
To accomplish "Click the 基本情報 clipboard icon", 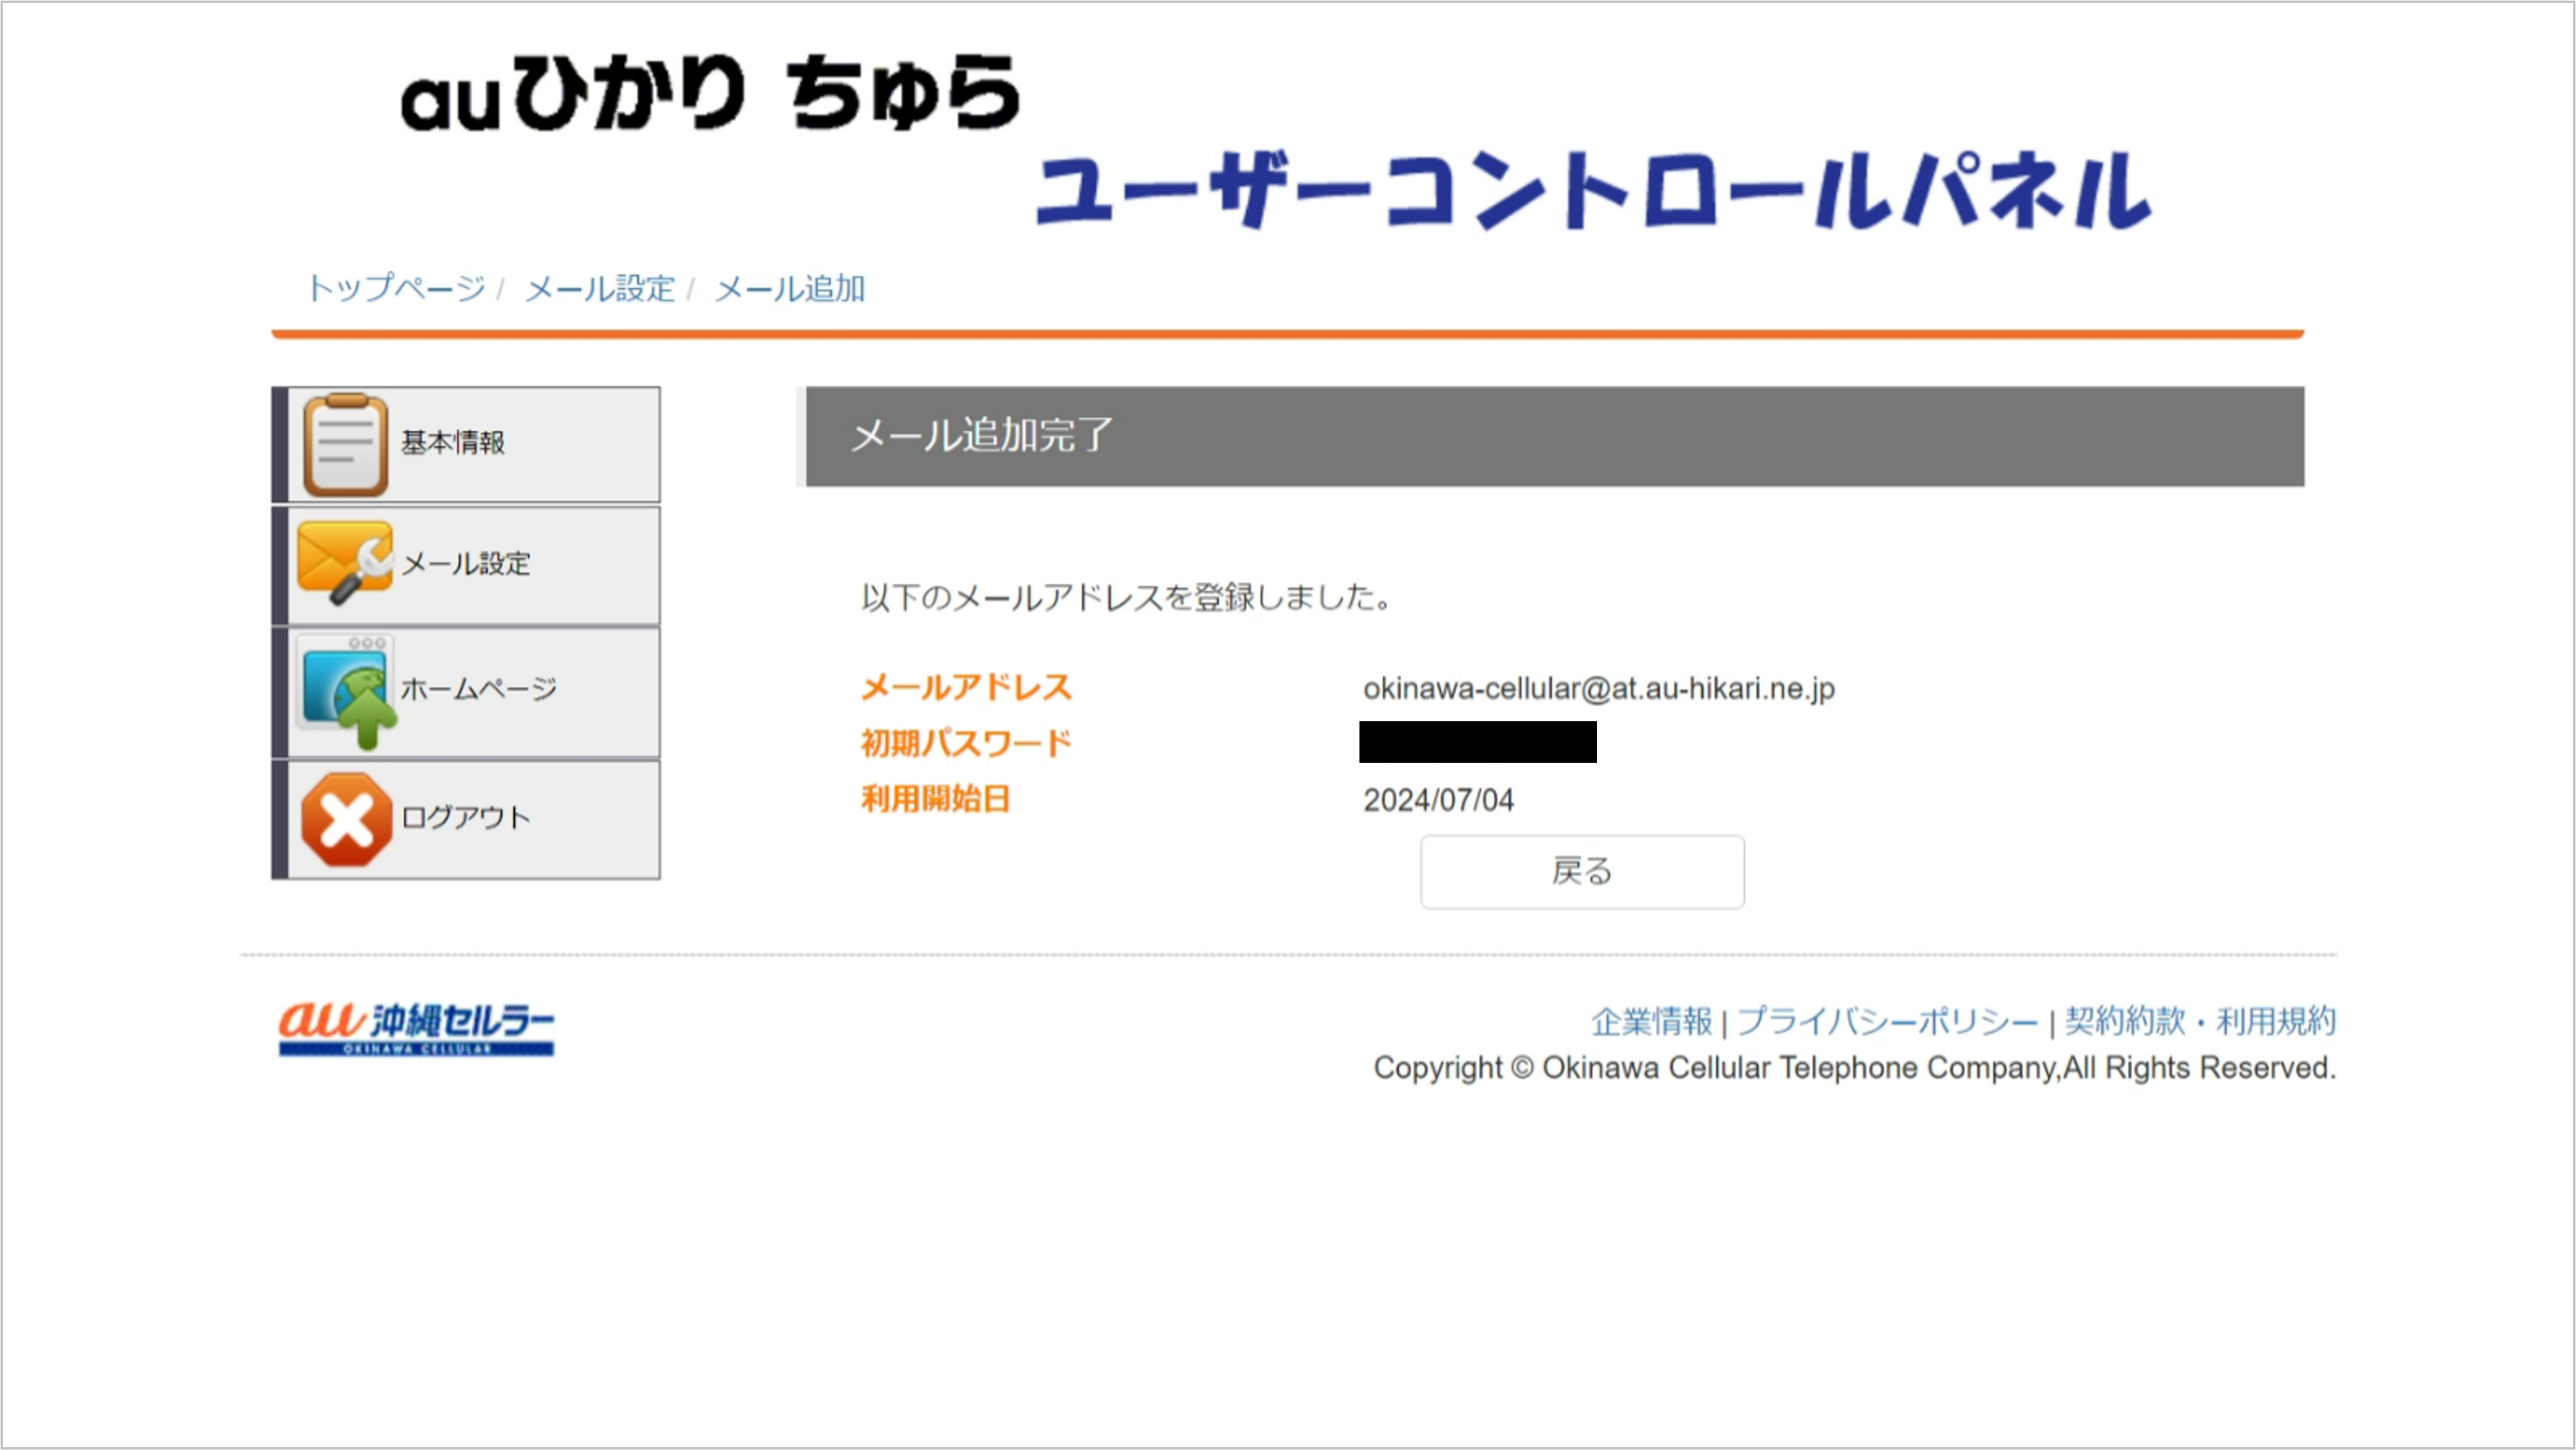I will [x=345, y=444].
